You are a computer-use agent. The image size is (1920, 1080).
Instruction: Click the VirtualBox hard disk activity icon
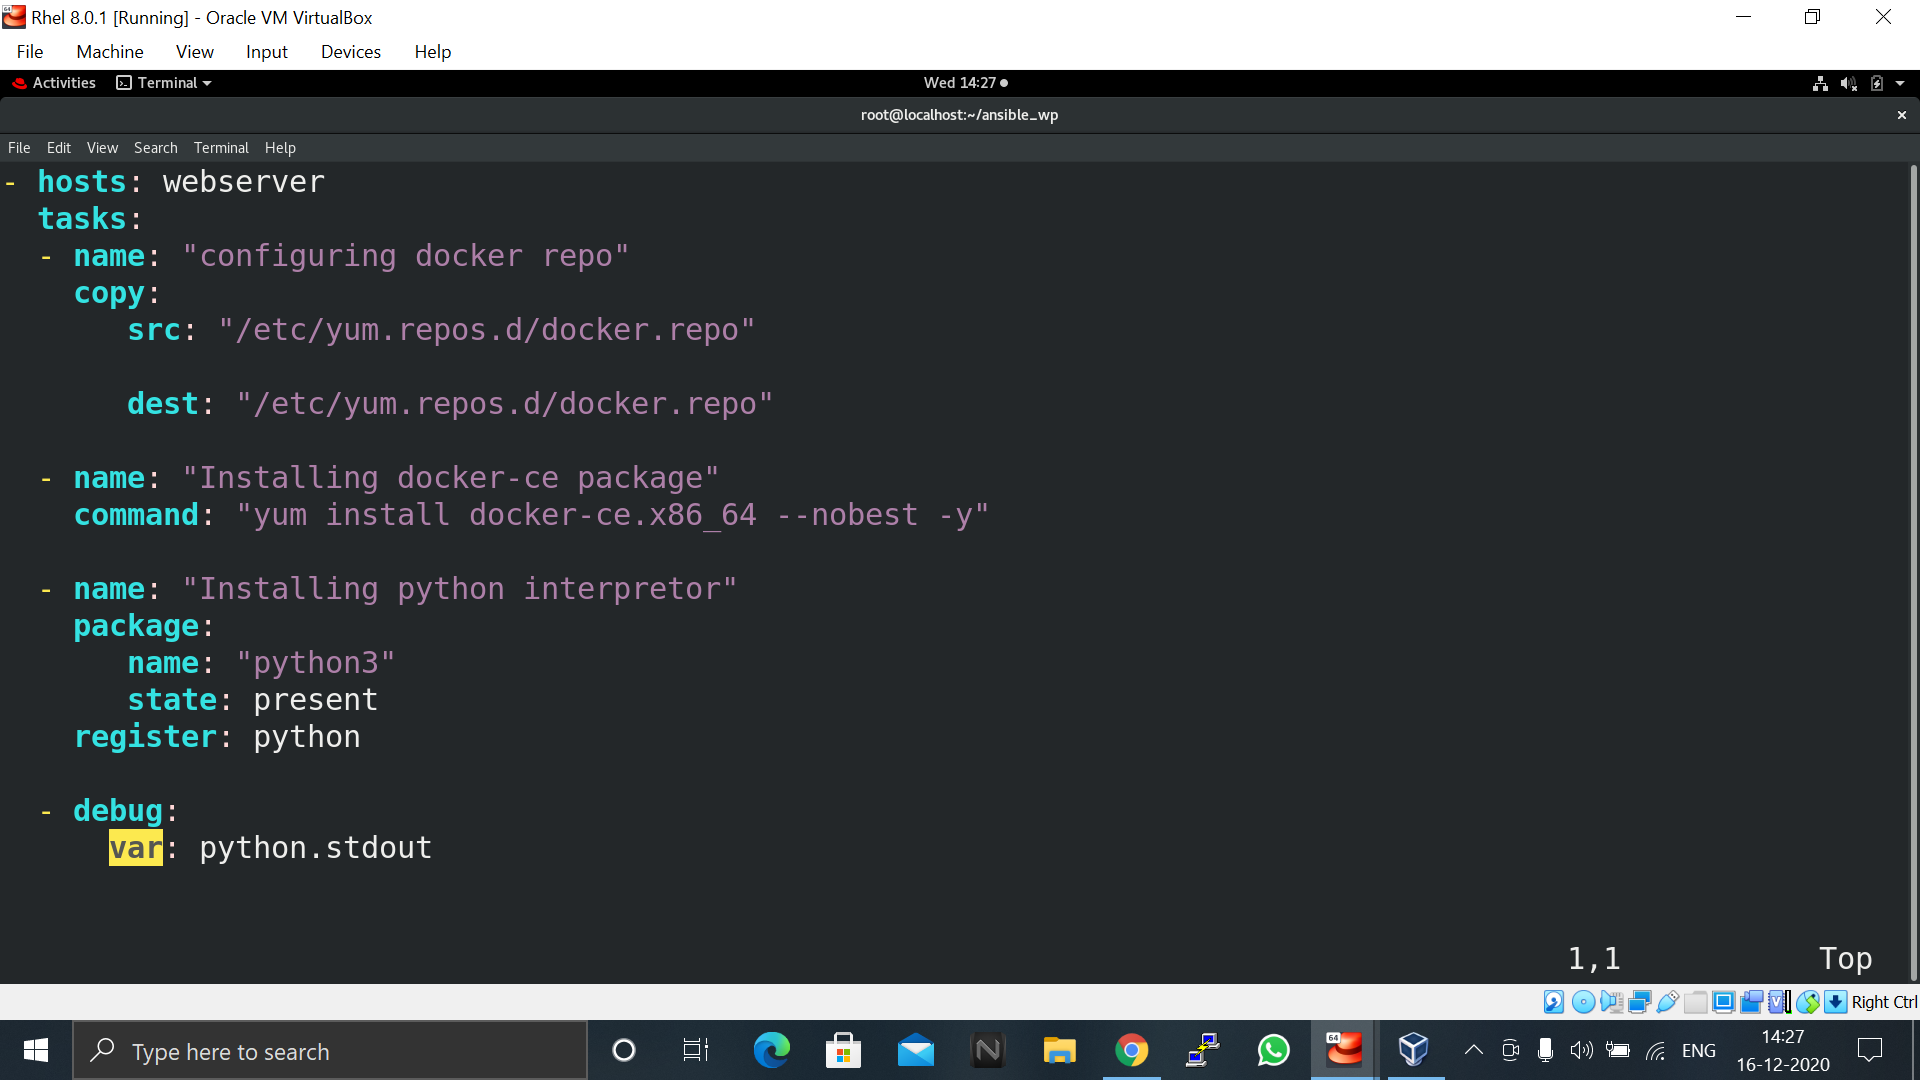[1554, 1002]
